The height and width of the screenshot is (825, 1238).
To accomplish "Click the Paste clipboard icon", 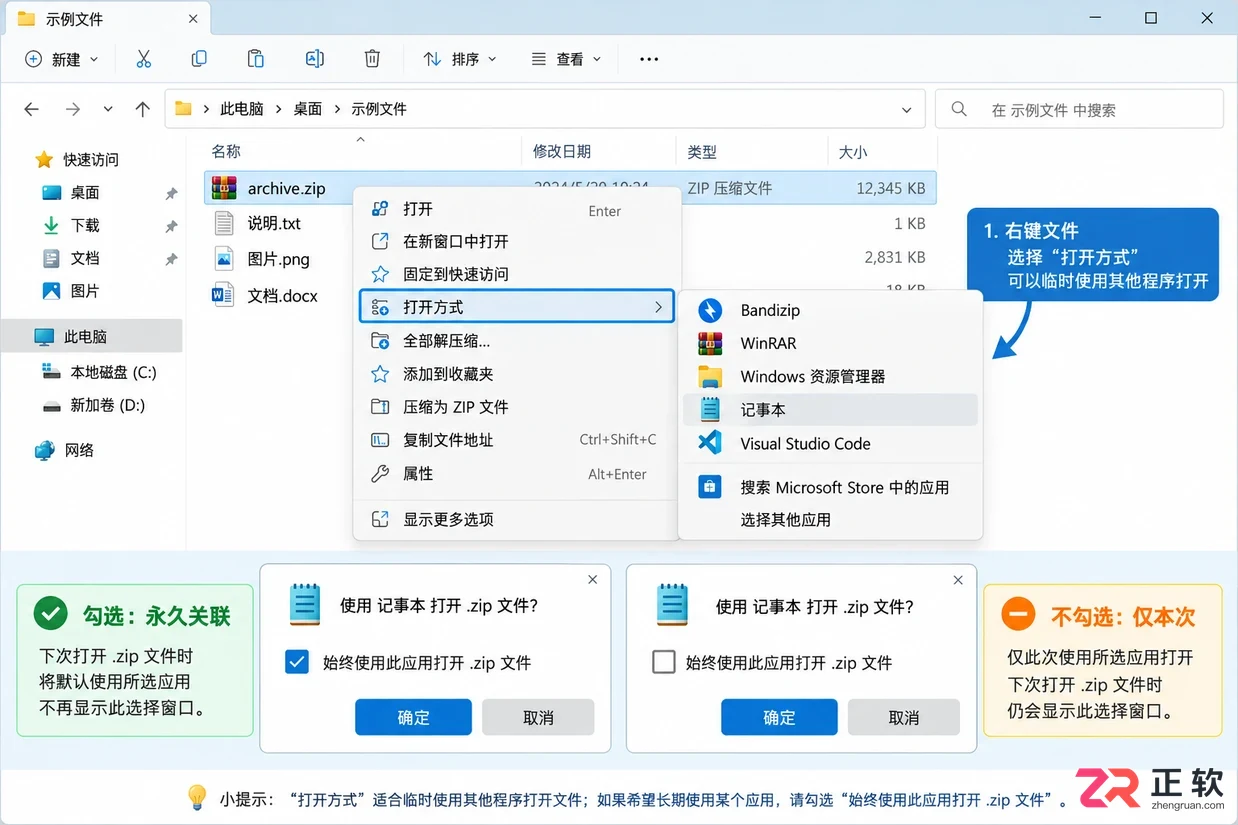I will pyautogui.click(x=256, y=59).
